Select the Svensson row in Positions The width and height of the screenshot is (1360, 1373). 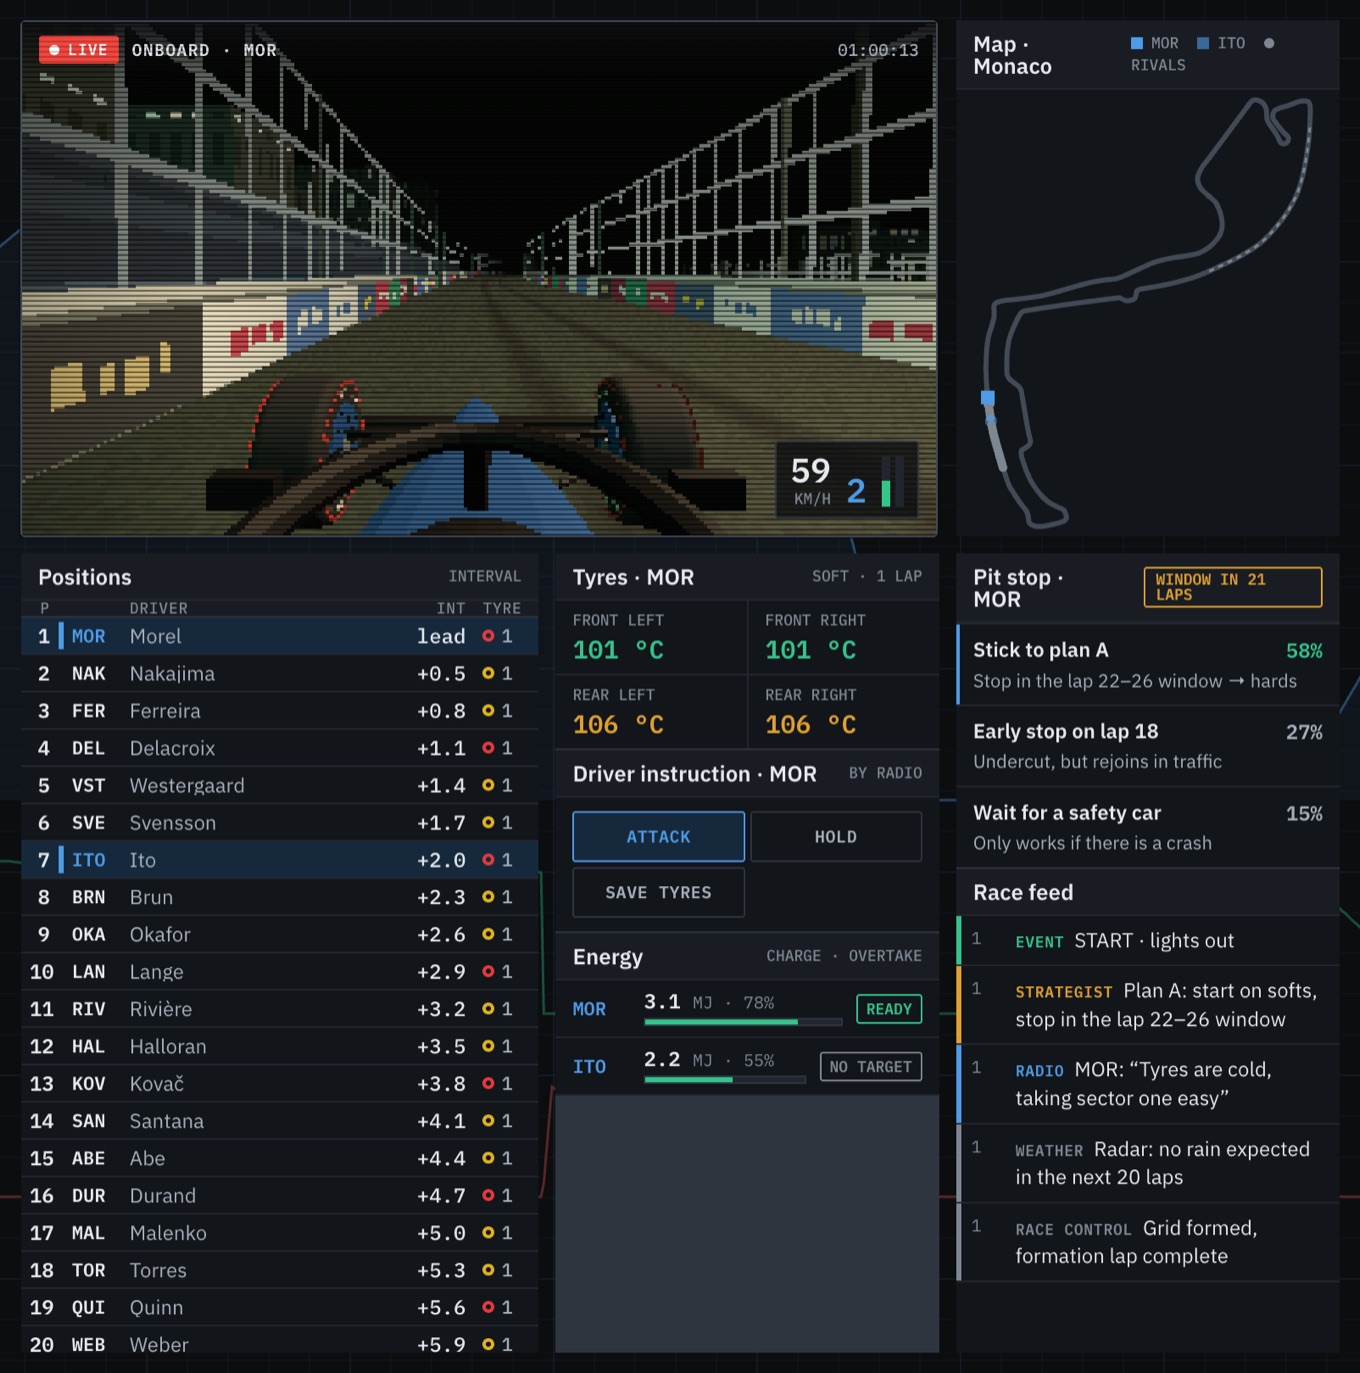pos(280,823)
